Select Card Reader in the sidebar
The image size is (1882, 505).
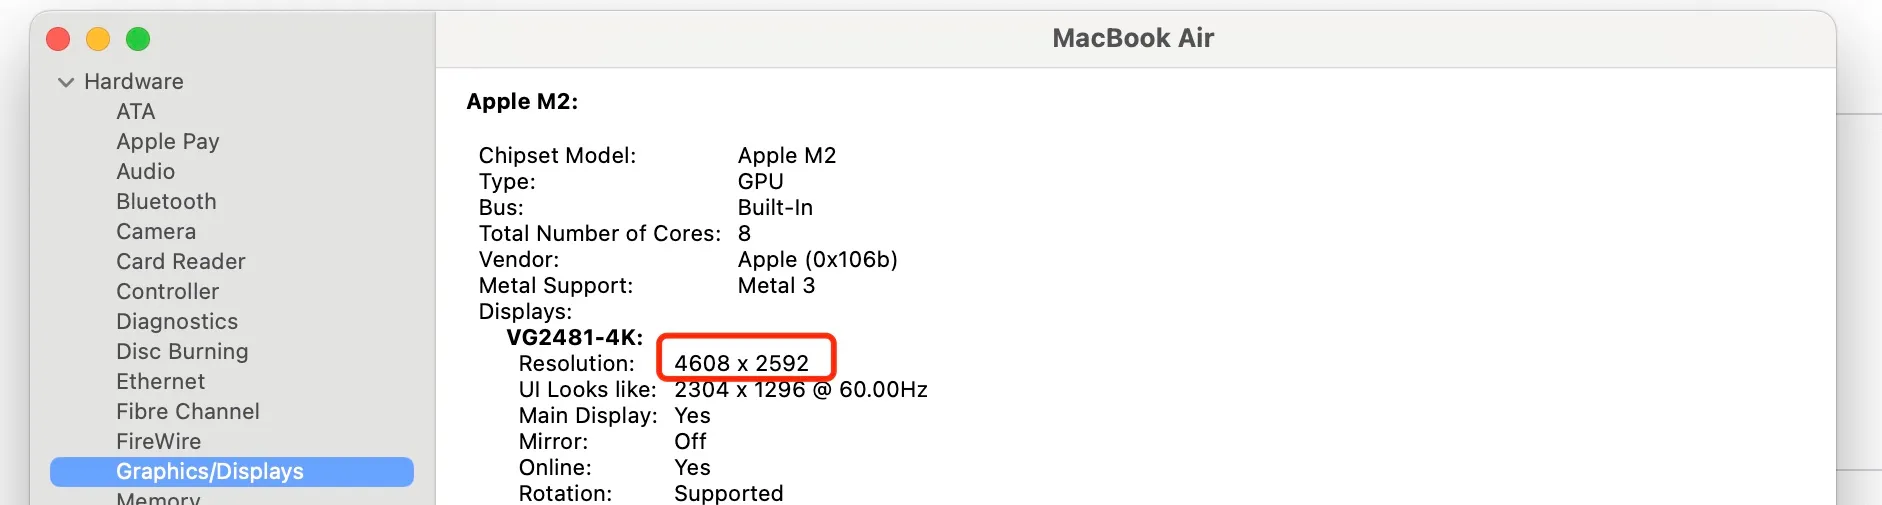click(180, 262)
